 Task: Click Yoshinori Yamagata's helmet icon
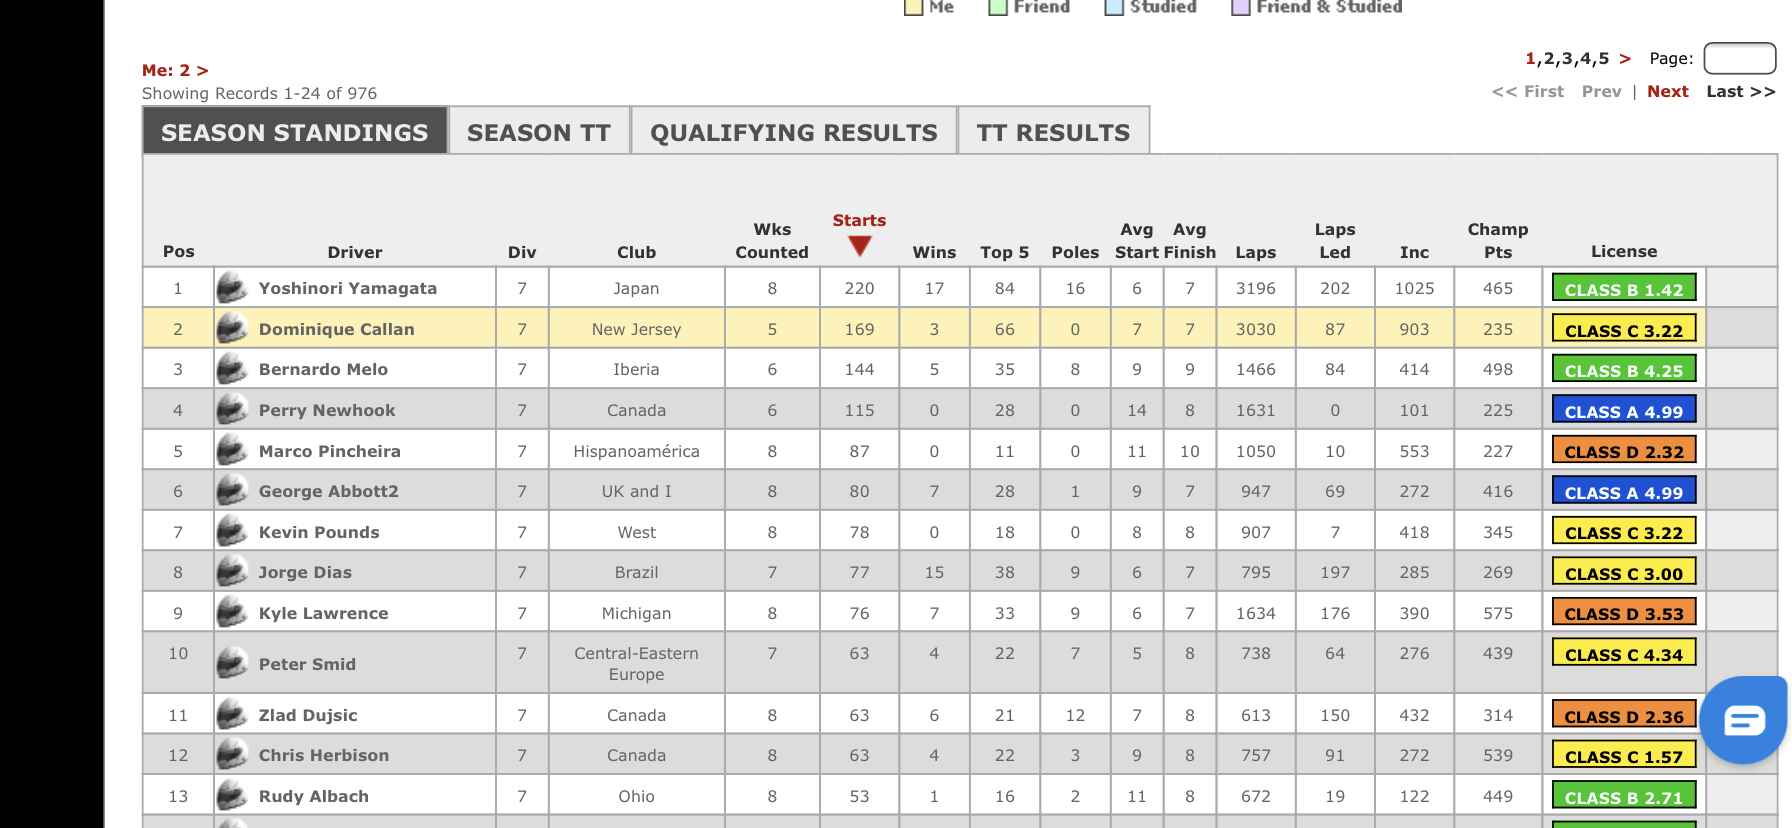pos(231,288)
